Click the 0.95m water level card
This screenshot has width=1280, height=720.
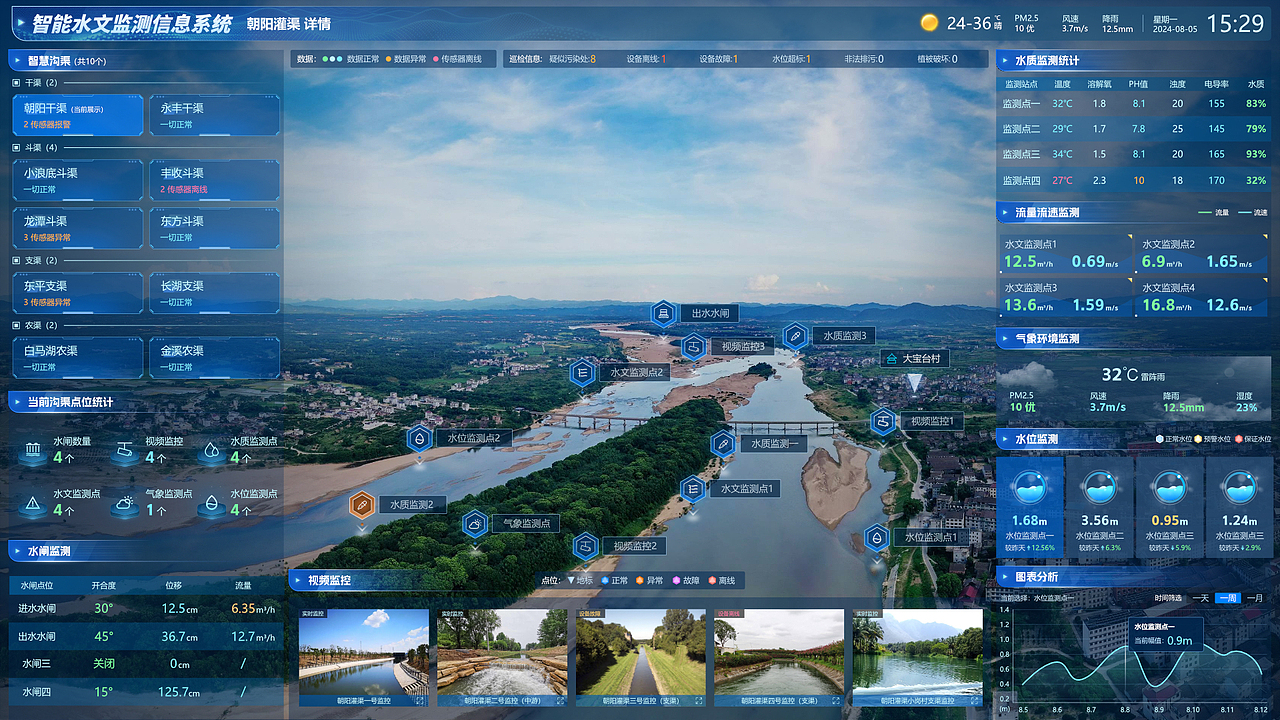(x=1169, y=506)
